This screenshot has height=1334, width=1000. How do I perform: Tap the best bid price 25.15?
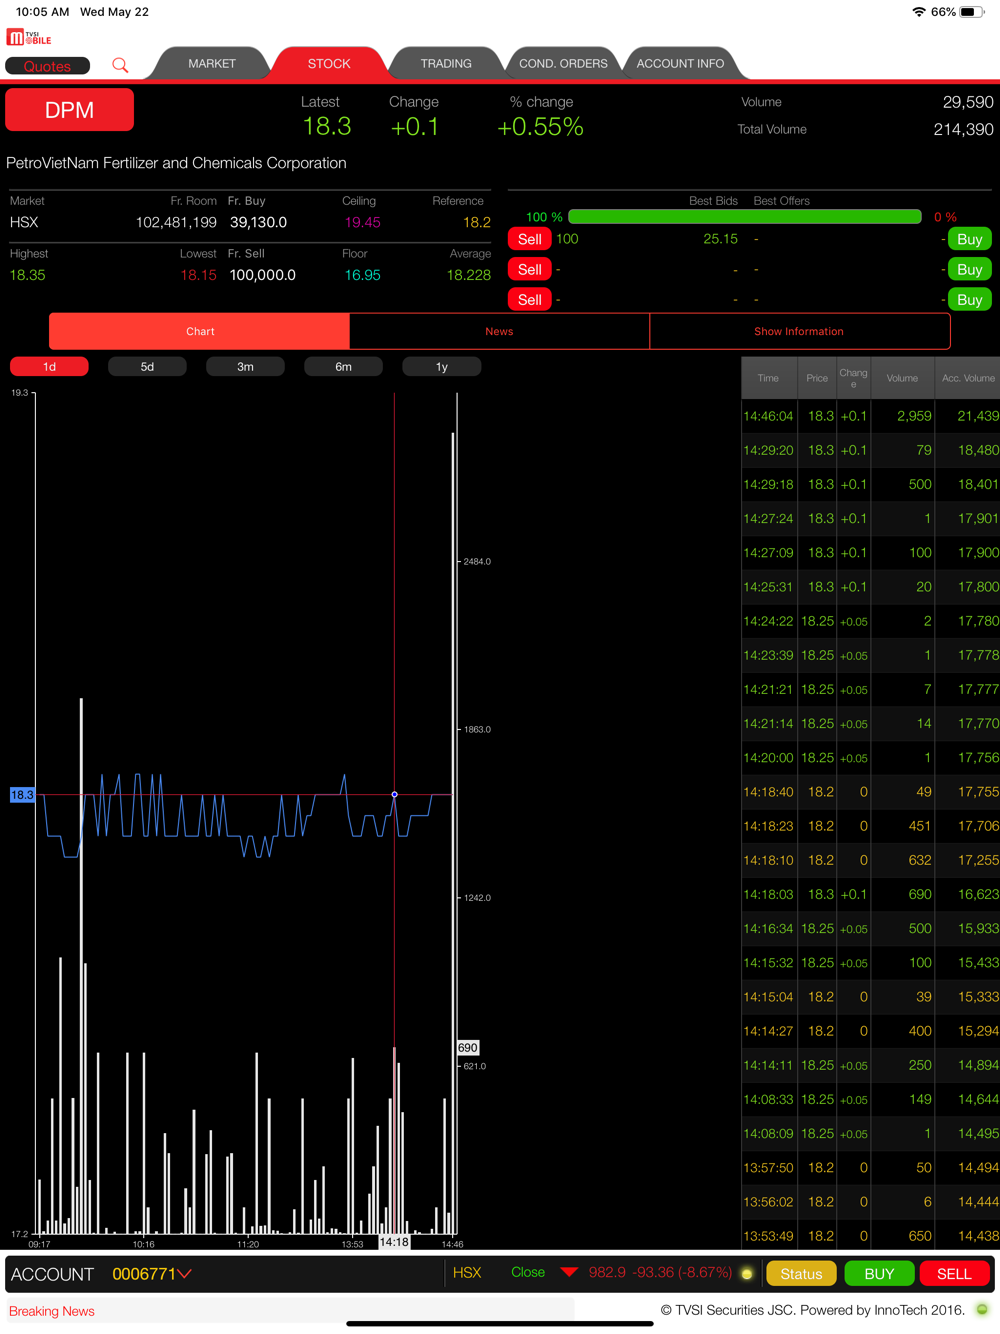(x=720, y=239)
